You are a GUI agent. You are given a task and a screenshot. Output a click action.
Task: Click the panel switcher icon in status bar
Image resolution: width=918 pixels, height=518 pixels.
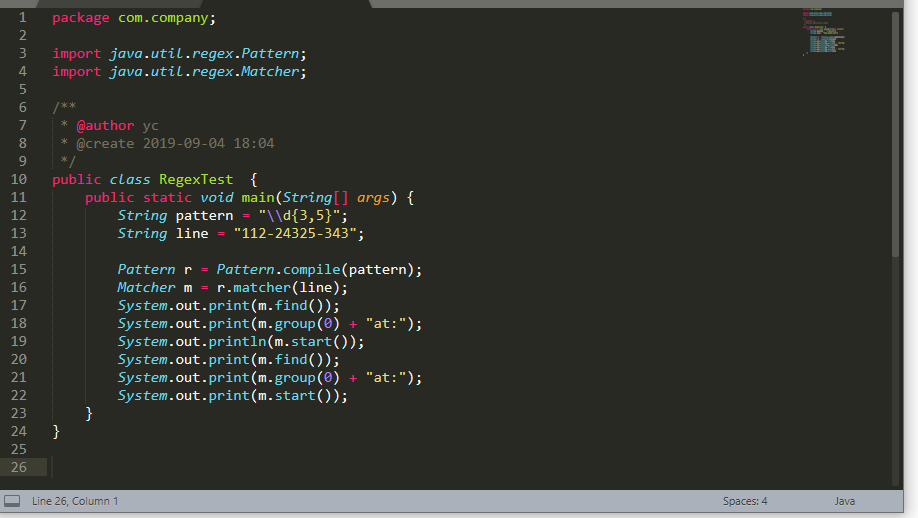click(12, 501)
